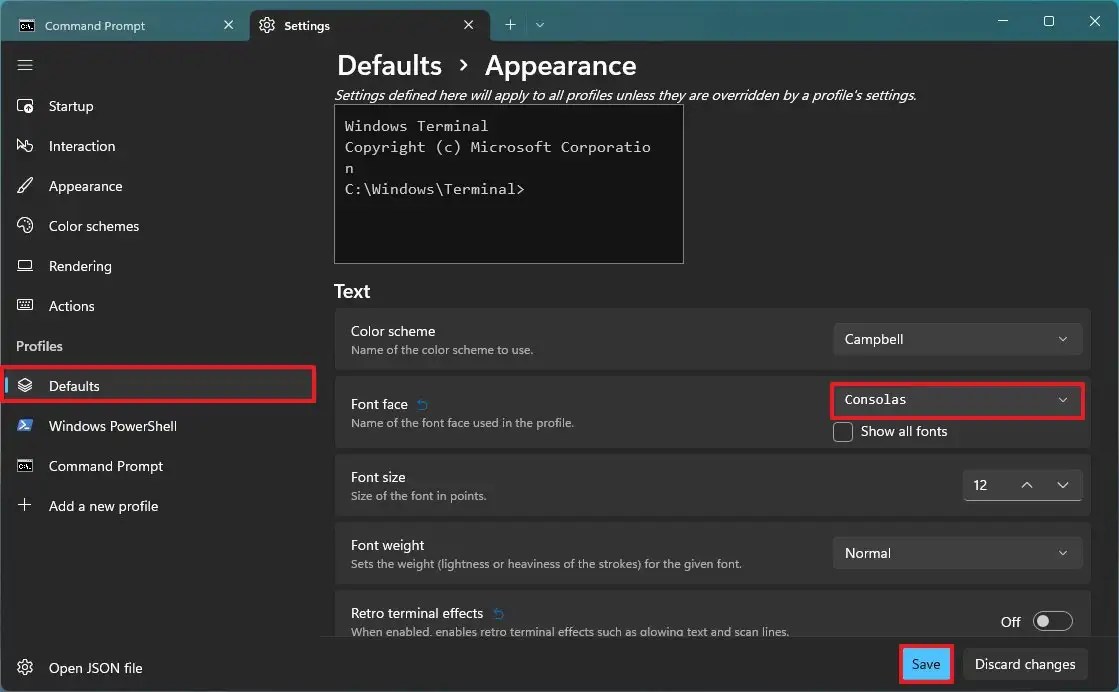Open the Color scheme dropdown
The height and width of the screenshot is (692, 1119).
956,339
